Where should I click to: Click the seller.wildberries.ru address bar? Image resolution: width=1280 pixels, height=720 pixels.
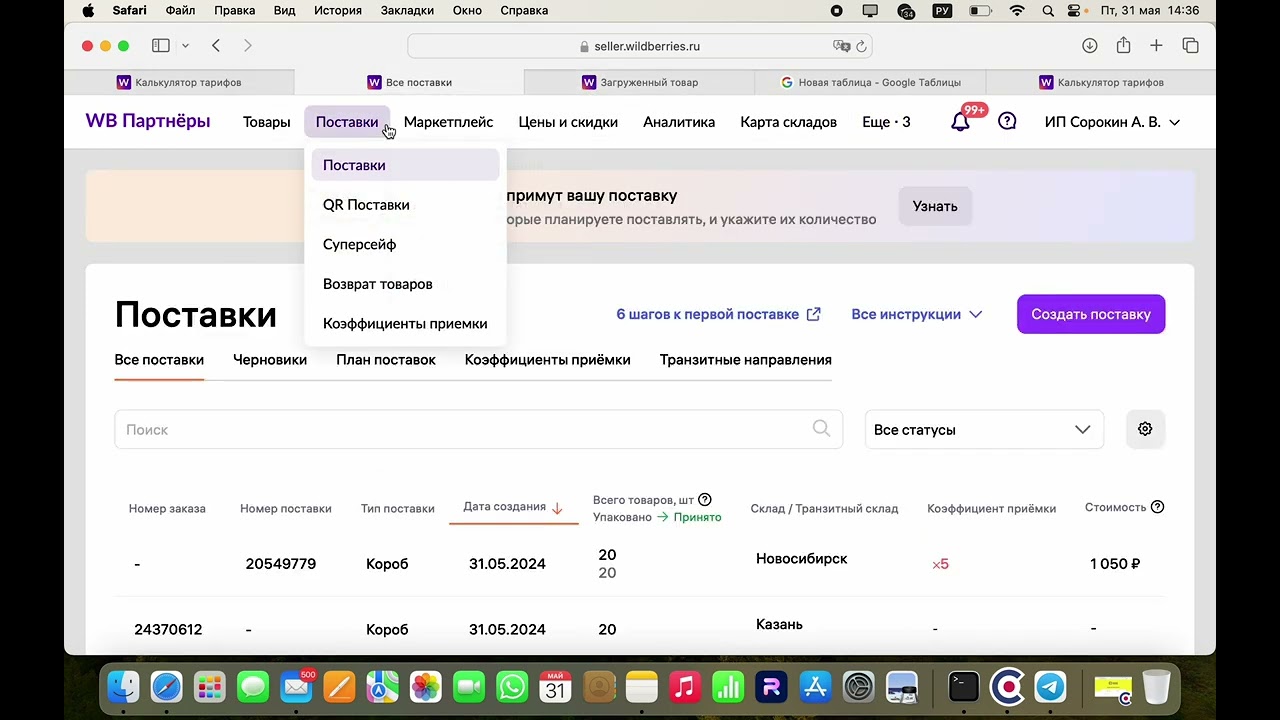tap(640, 46)
